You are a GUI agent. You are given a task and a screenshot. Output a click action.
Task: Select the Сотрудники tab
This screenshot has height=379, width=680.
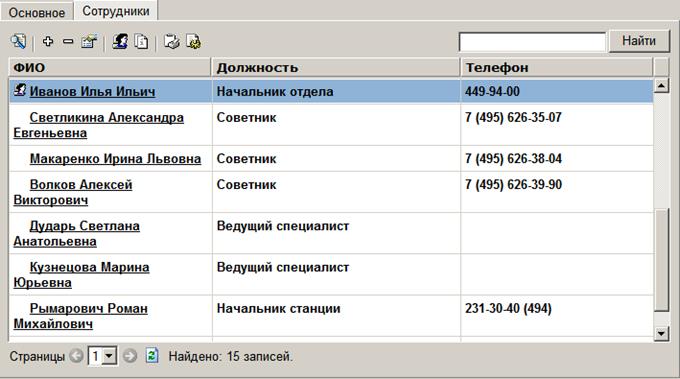click(116, 11)
